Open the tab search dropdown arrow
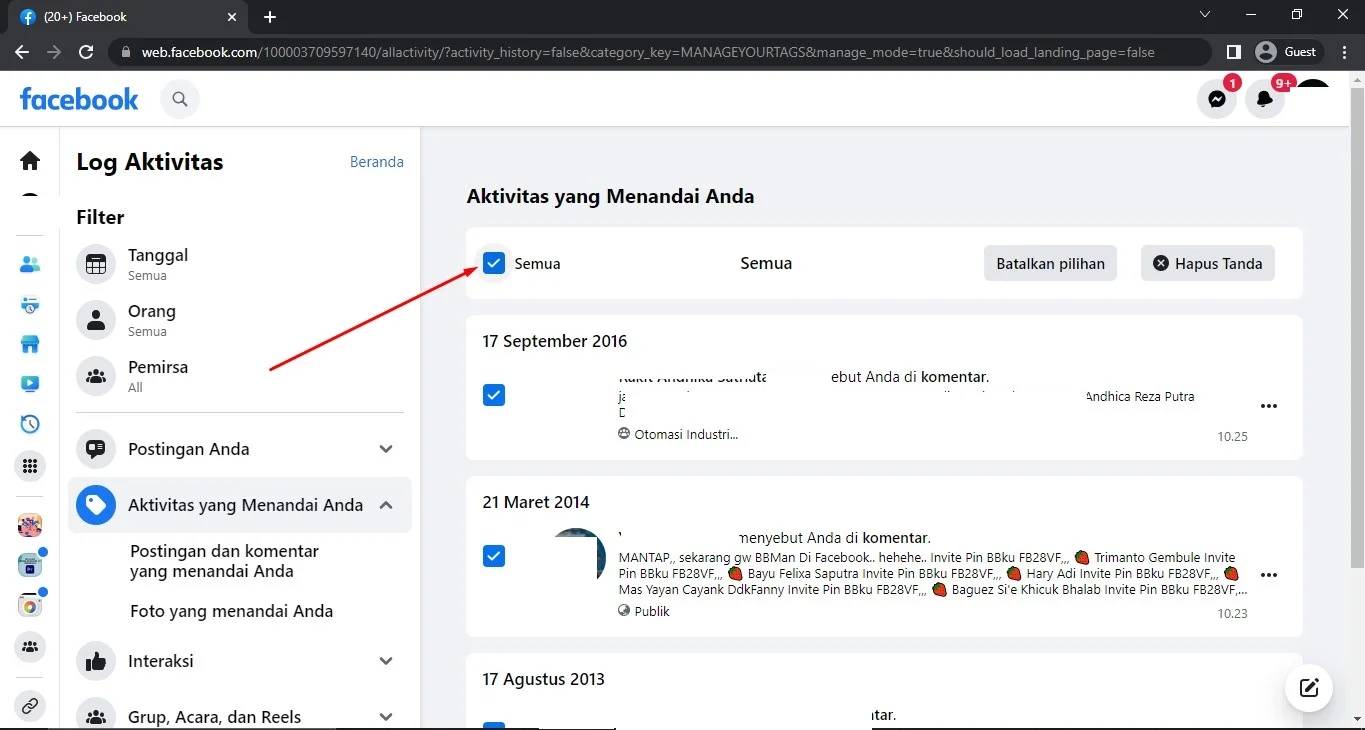 click(x=1205, y=15)
